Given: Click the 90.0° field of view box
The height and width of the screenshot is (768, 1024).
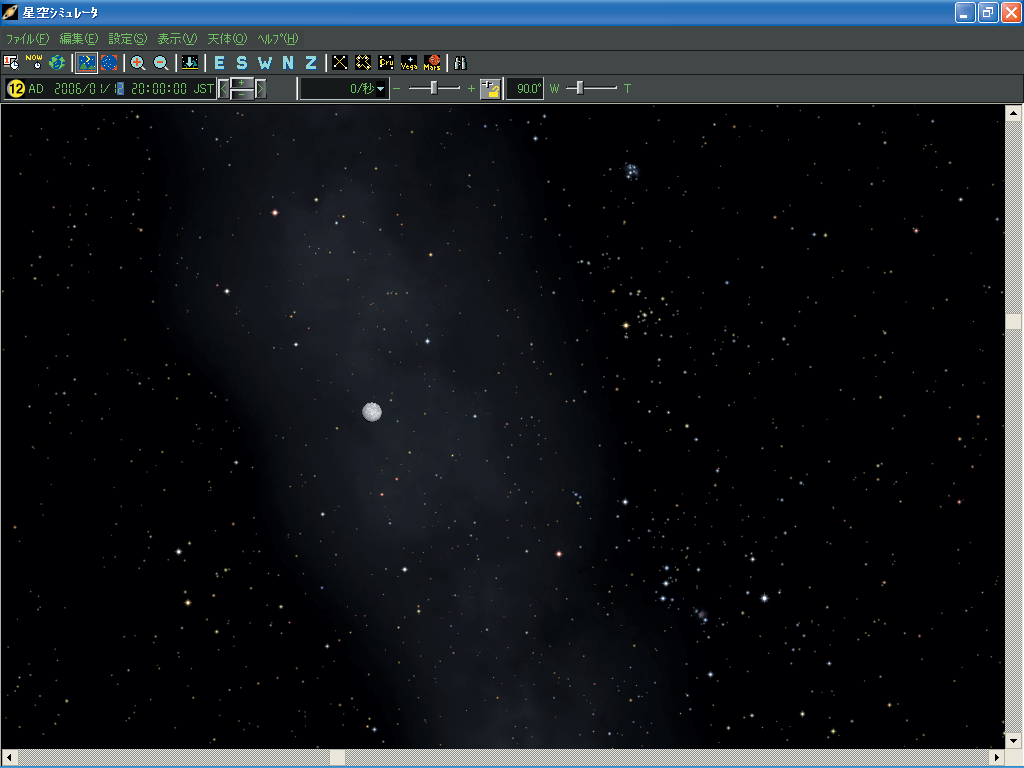Looking at the screenshot, I should click(524, 89).
